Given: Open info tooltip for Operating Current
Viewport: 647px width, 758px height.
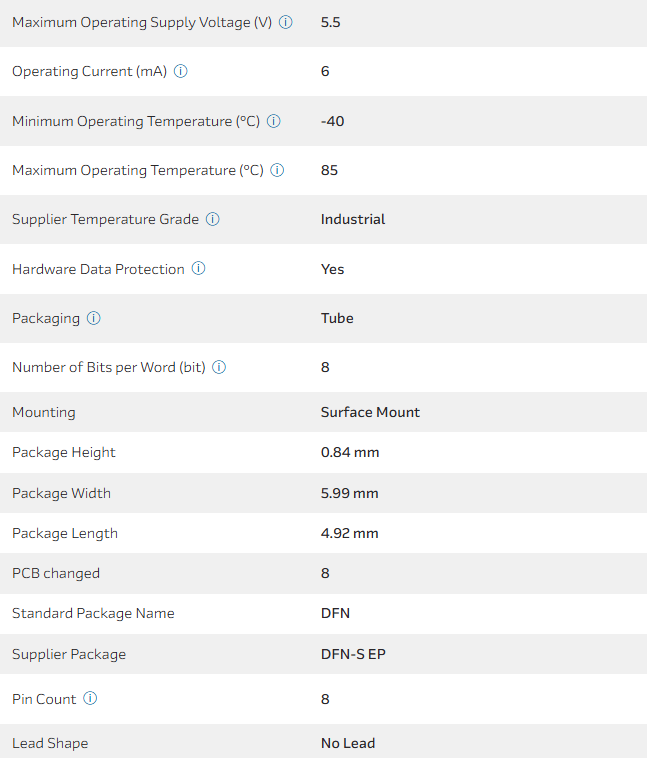Looking at the screenshot, I should (x=181, y=71).
